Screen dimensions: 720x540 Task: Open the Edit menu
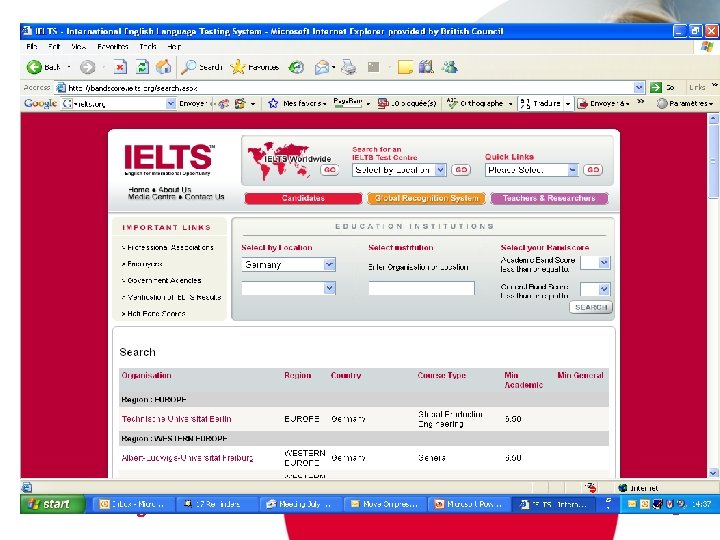tap(54, 46)
